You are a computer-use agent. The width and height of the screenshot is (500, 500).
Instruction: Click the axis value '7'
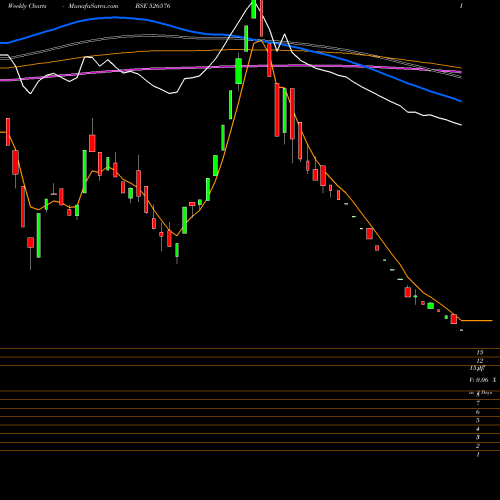click(x=478, y=403)
